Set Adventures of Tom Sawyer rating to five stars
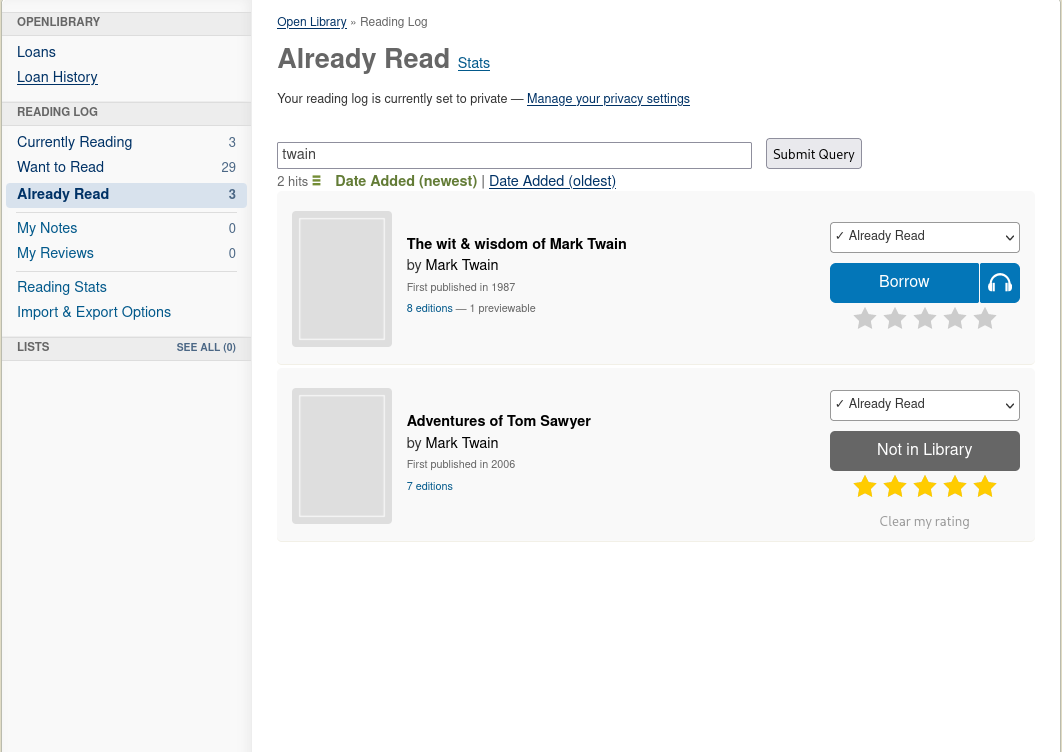Viewport: 1062px width, 752px height. tap(985, 486)
